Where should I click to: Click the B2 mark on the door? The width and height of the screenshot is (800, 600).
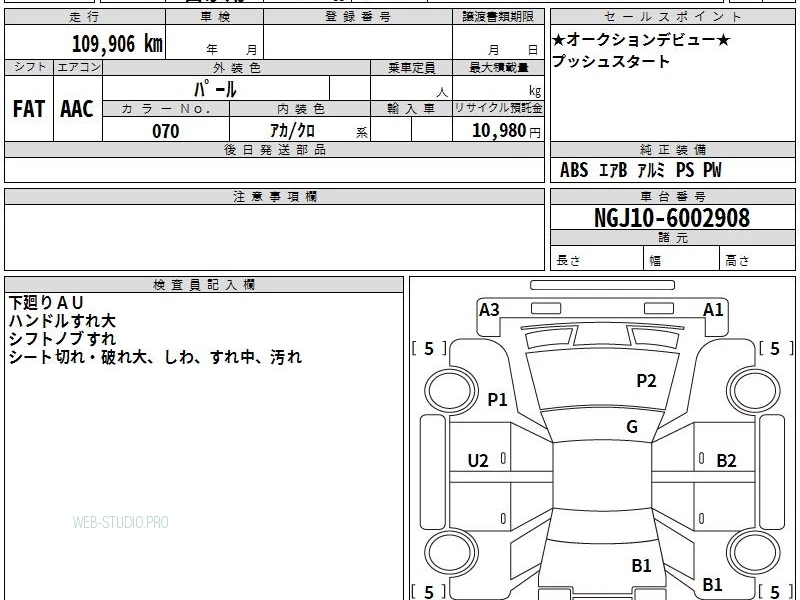727,461
